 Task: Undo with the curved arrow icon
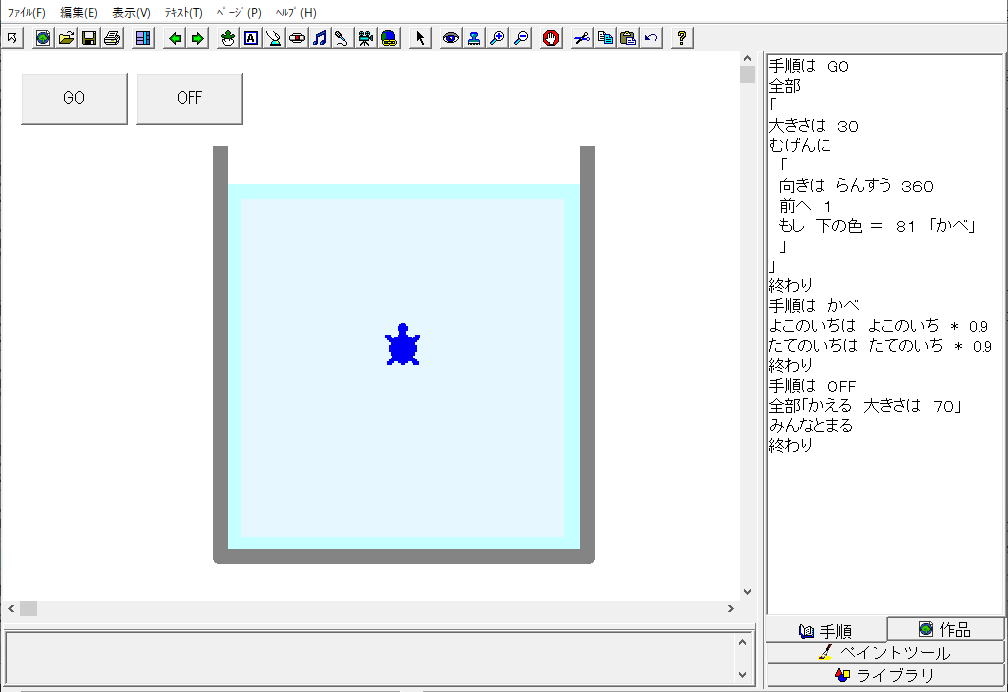tap(651, 38)
